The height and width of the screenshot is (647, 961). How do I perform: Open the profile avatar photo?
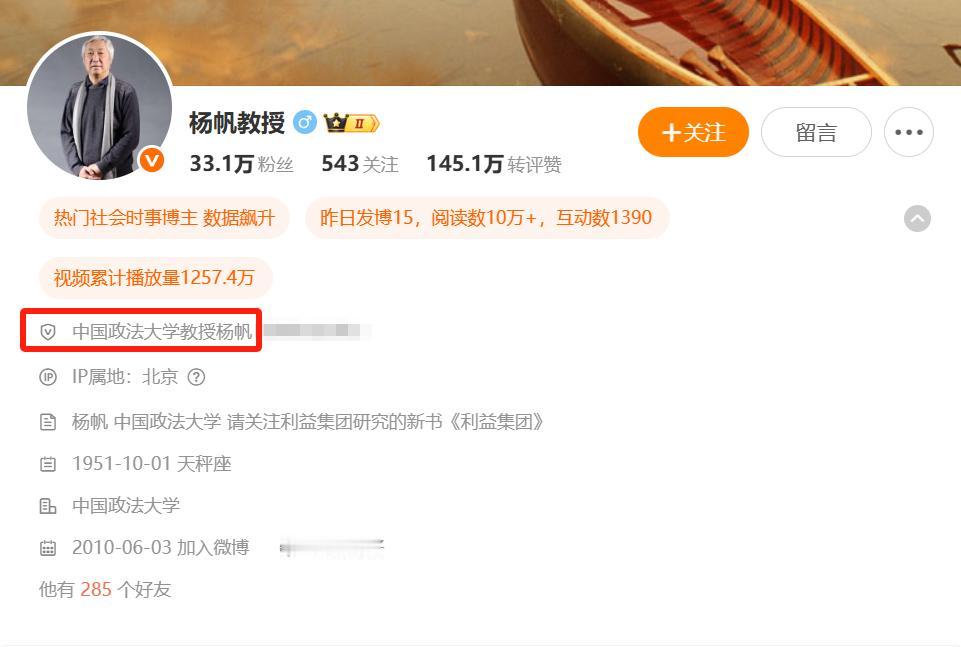(x=99, y=106)
